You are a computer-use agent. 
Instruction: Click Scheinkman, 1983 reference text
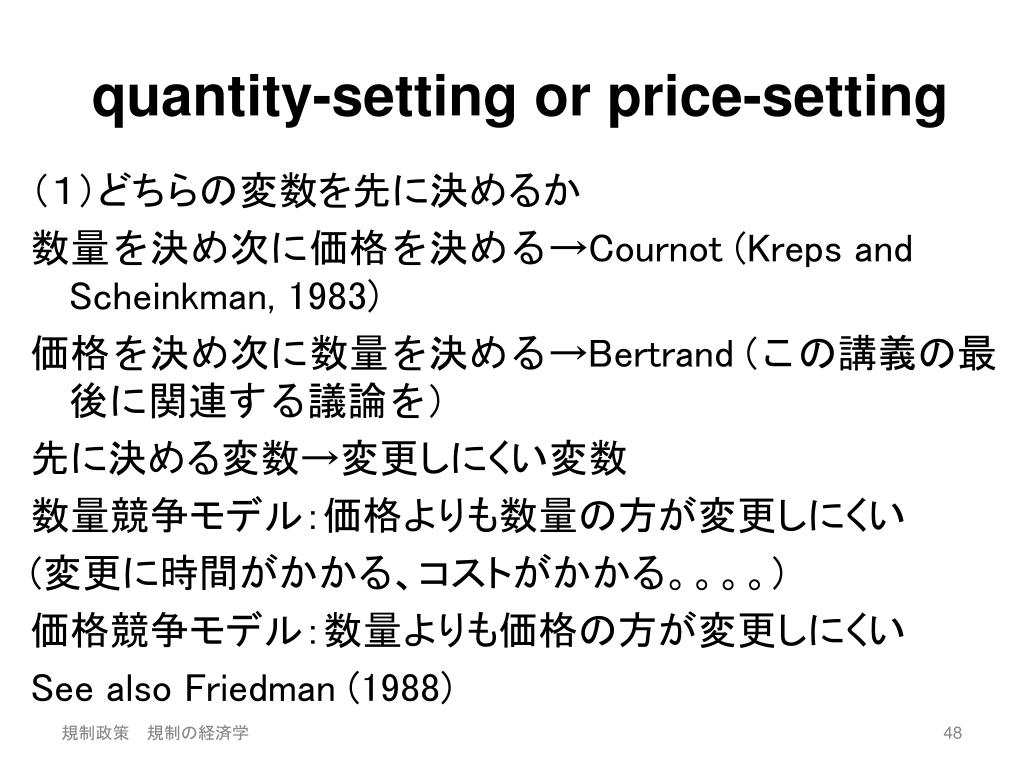pos(224,297)
